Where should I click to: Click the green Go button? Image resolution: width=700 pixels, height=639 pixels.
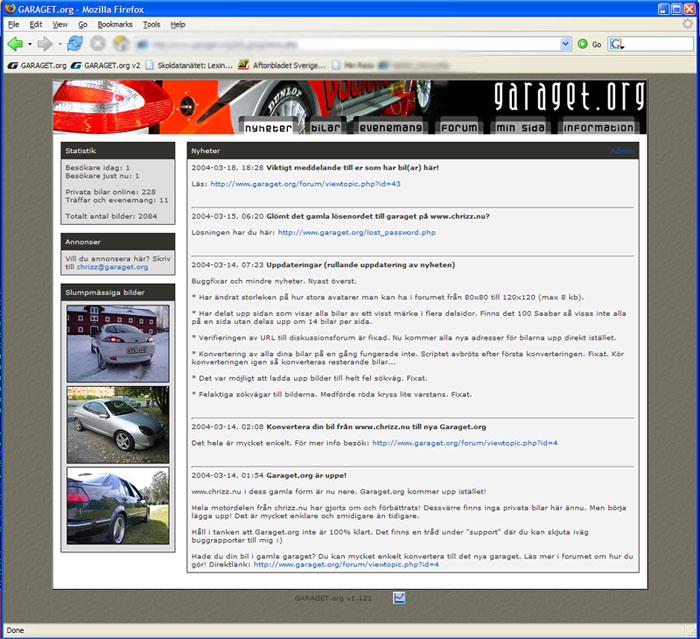[589, 44]
